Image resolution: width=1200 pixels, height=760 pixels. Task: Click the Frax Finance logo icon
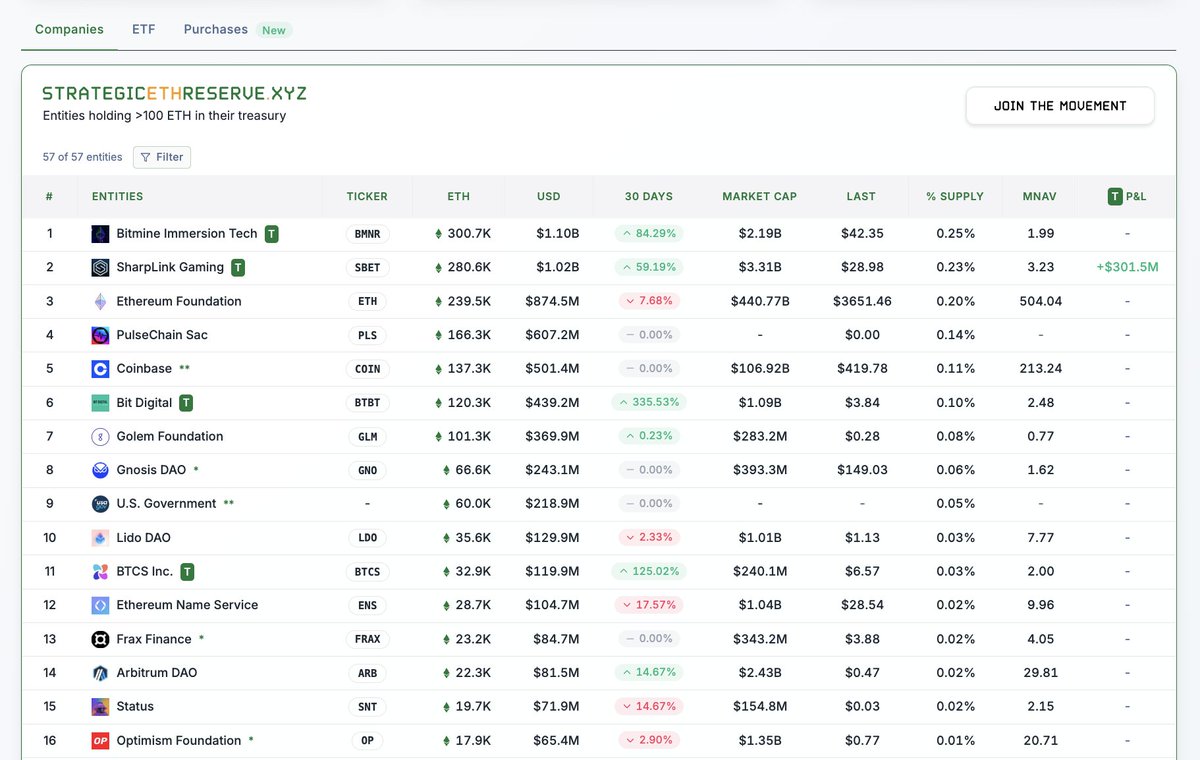[x=100, y=639]
